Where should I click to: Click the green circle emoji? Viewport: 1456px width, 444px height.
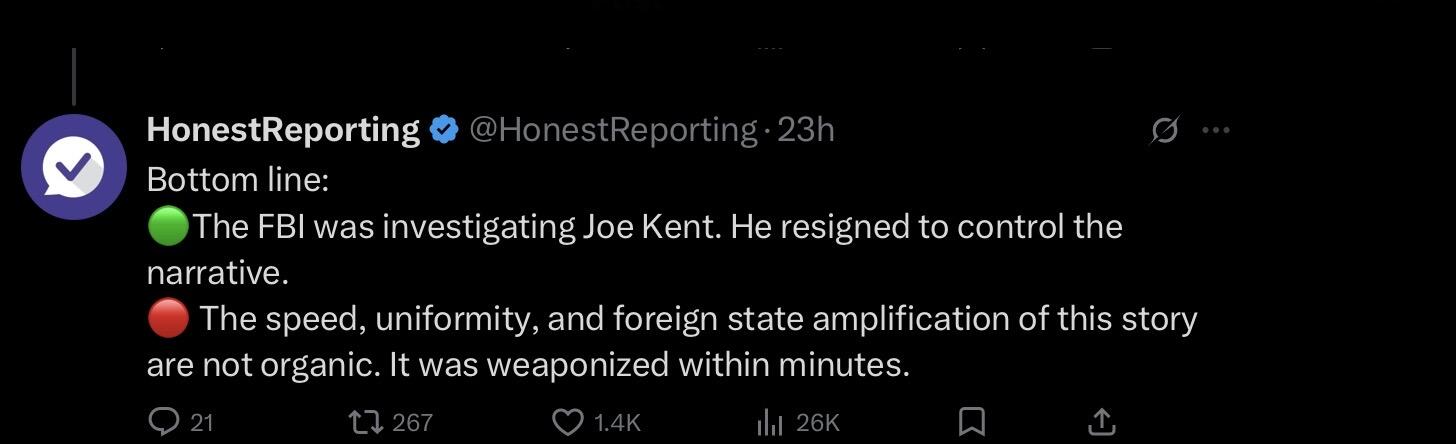tap(167, 228)
